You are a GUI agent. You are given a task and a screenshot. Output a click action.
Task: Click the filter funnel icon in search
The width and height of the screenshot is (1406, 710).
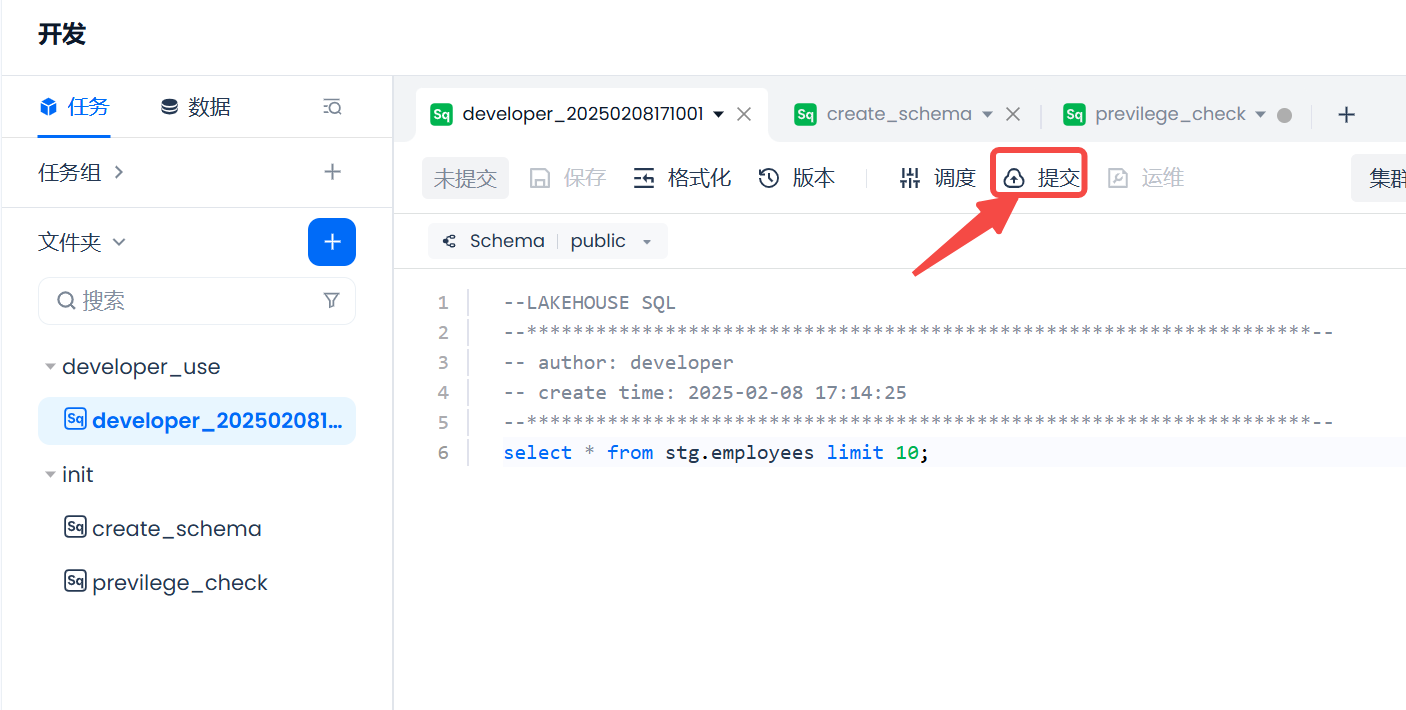(332, 301)
